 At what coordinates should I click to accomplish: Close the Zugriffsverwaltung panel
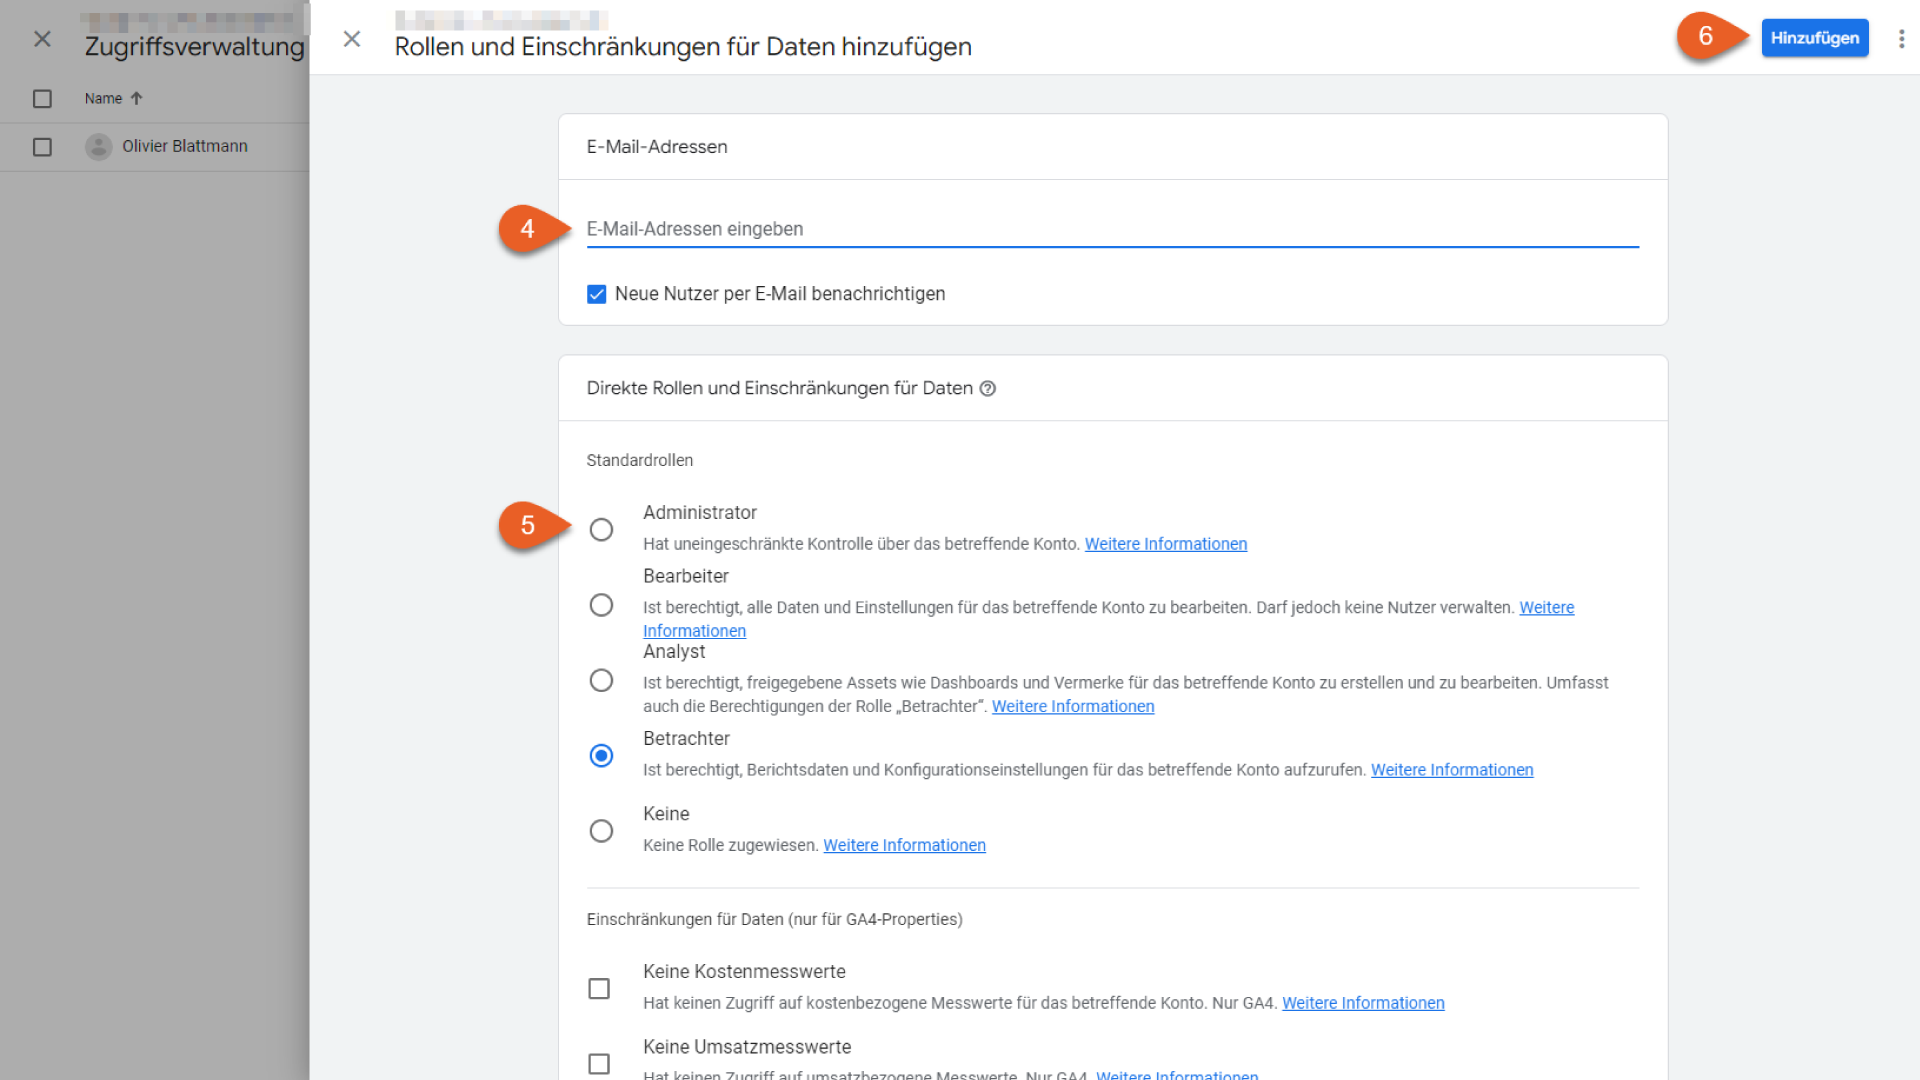click(42, 39)
